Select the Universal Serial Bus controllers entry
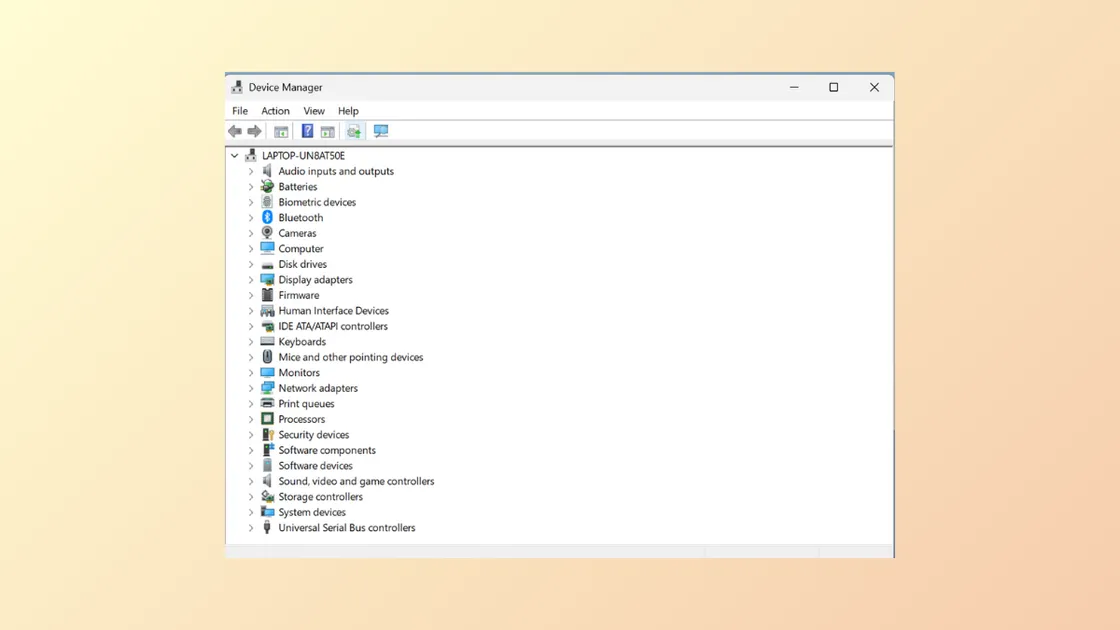1120x630 pixels. point(346,527)
